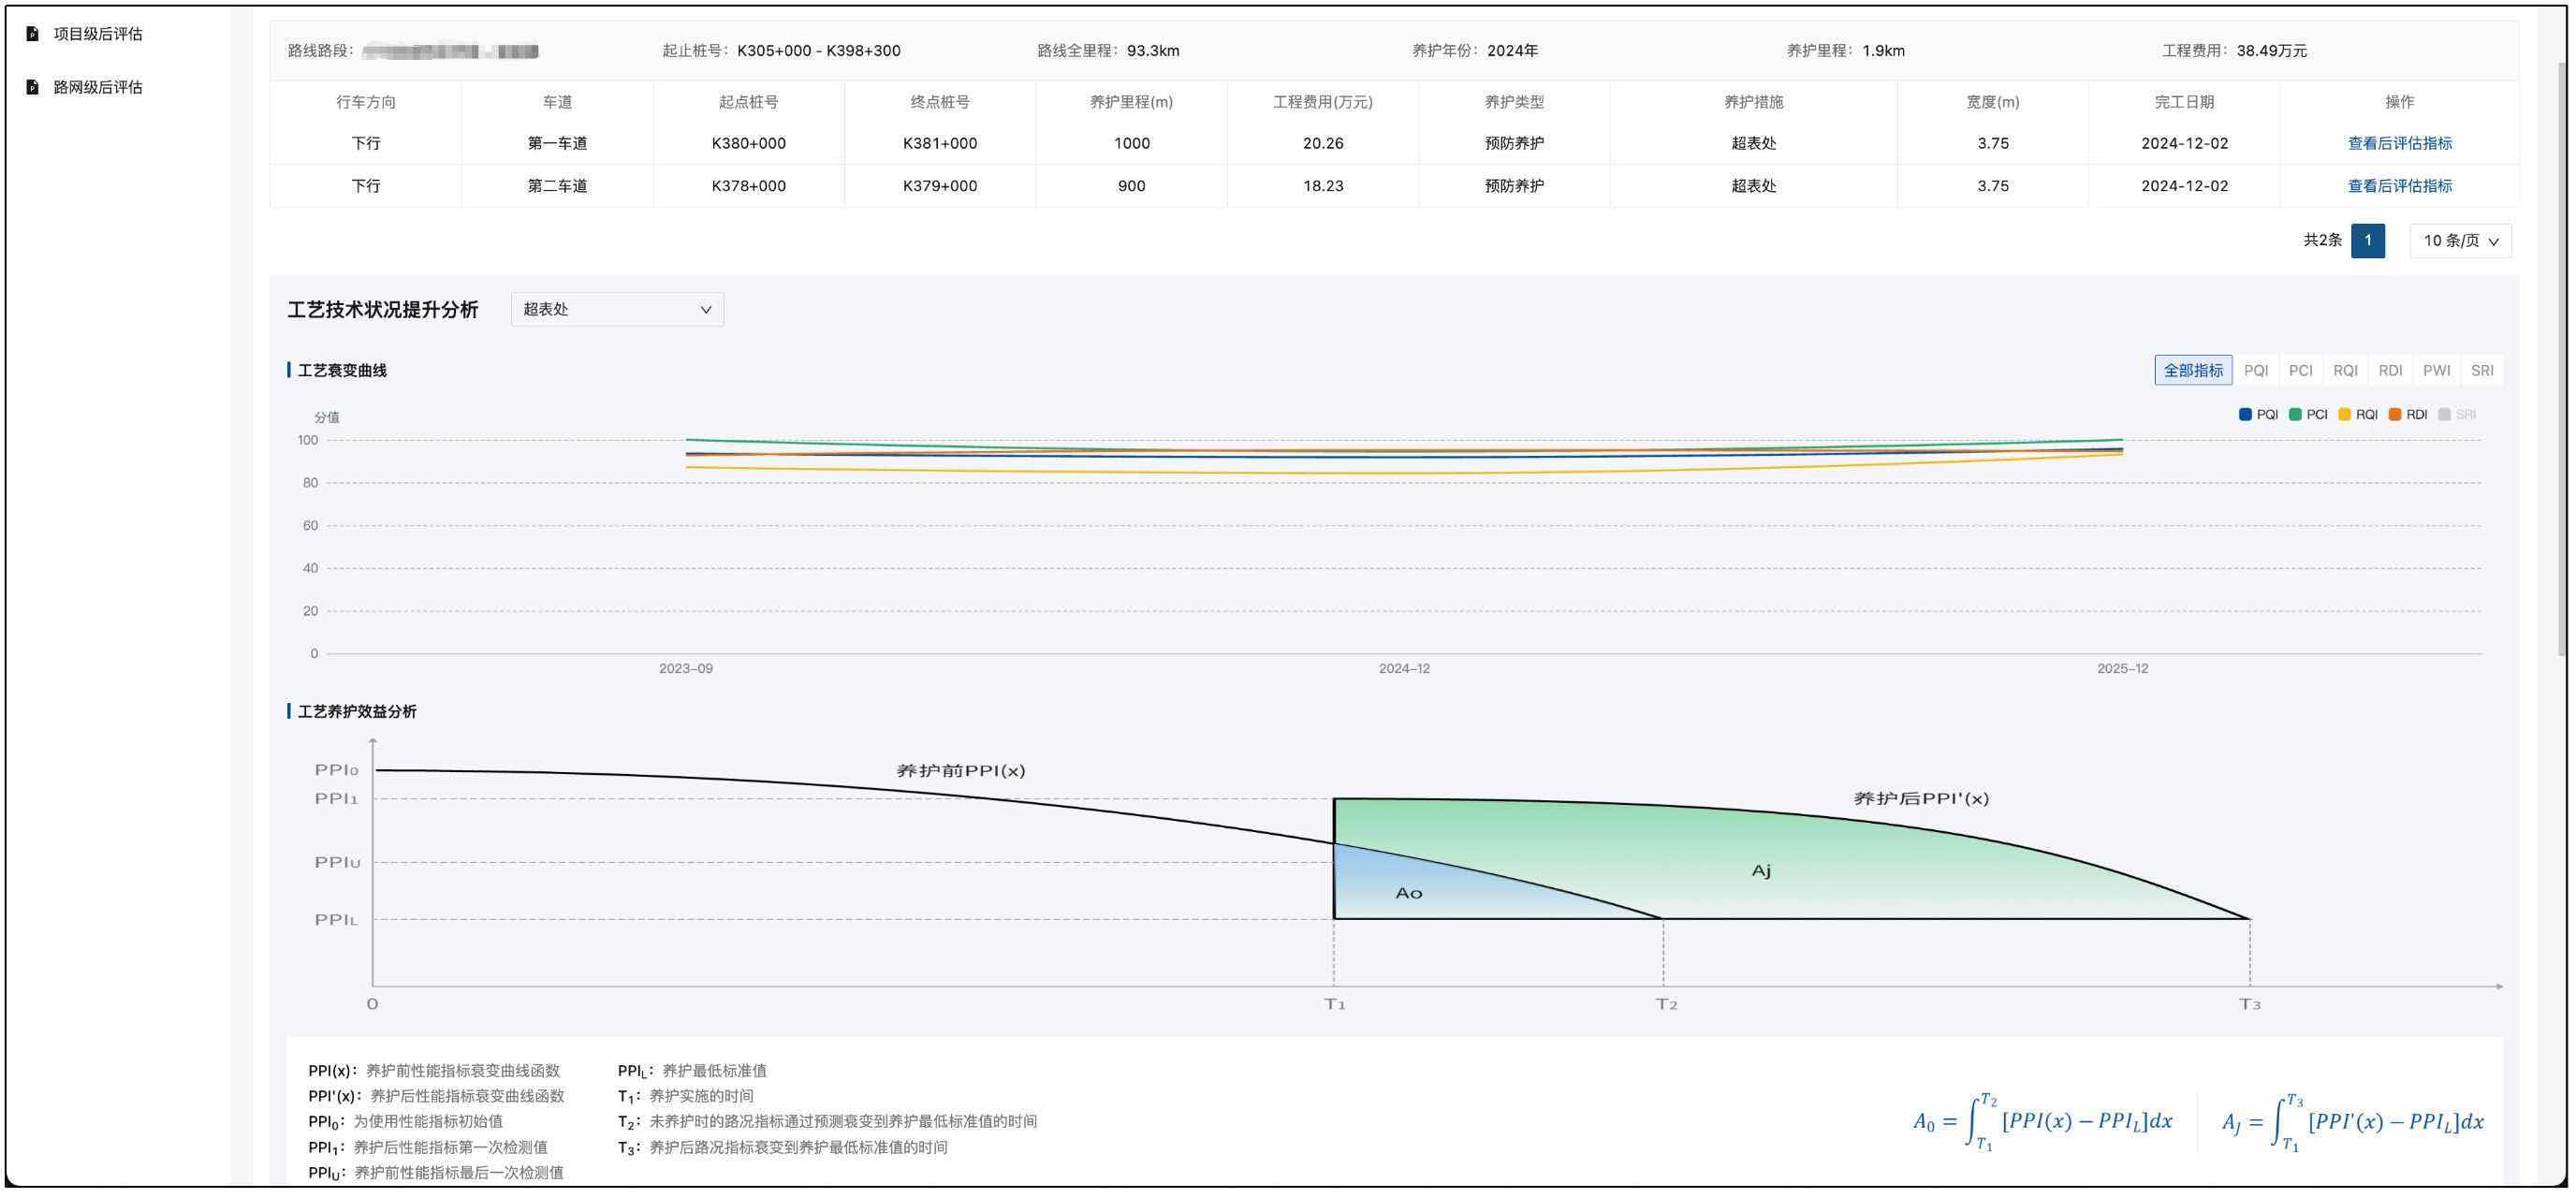Toggle the PCI legend marker in chart
This screenshot has height=1198, width=2576.
coord(2295,414)
